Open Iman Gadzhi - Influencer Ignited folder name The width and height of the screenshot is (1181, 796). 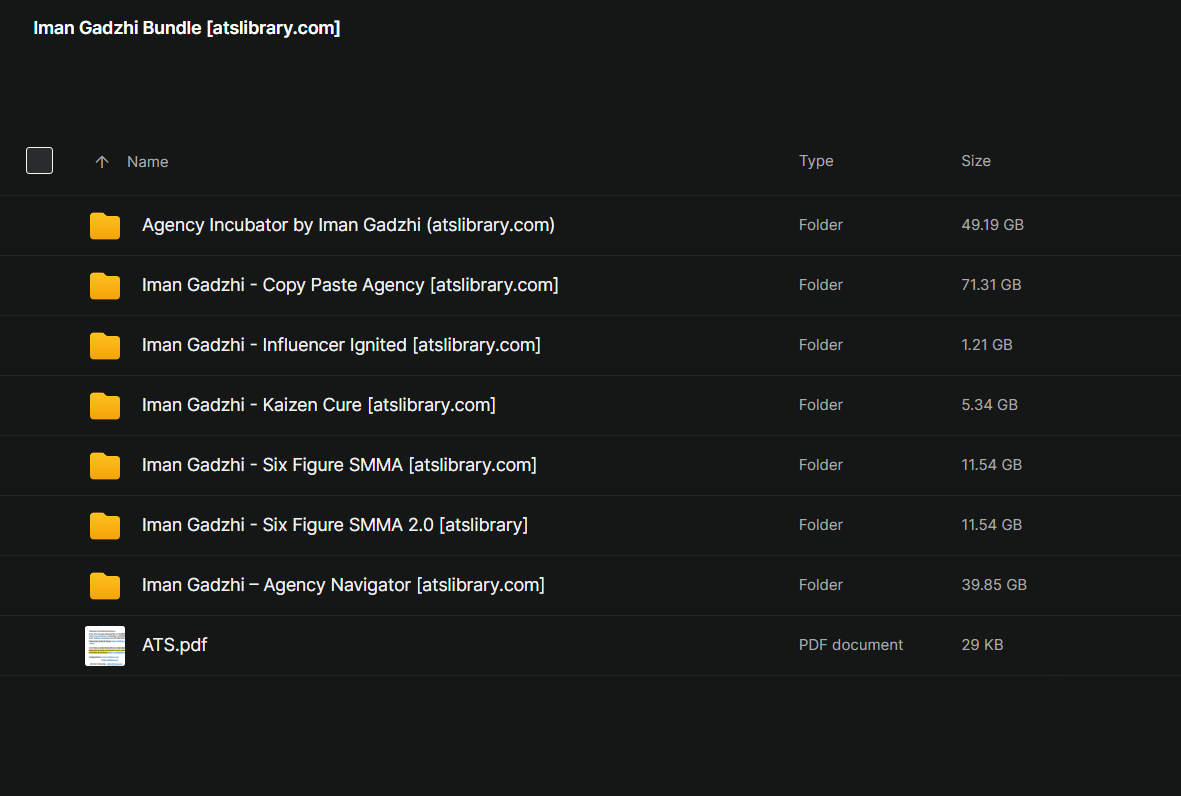point(341,345)
